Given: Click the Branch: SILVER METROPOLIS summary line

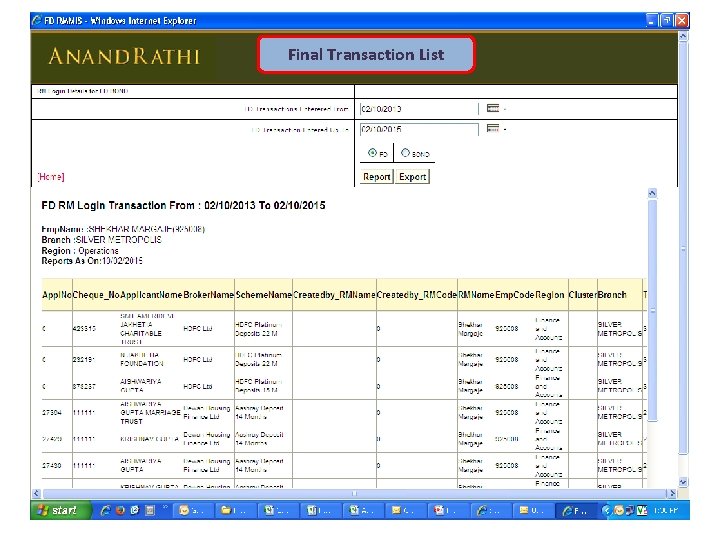Looking at the screenshot, I should coord(101,240).
